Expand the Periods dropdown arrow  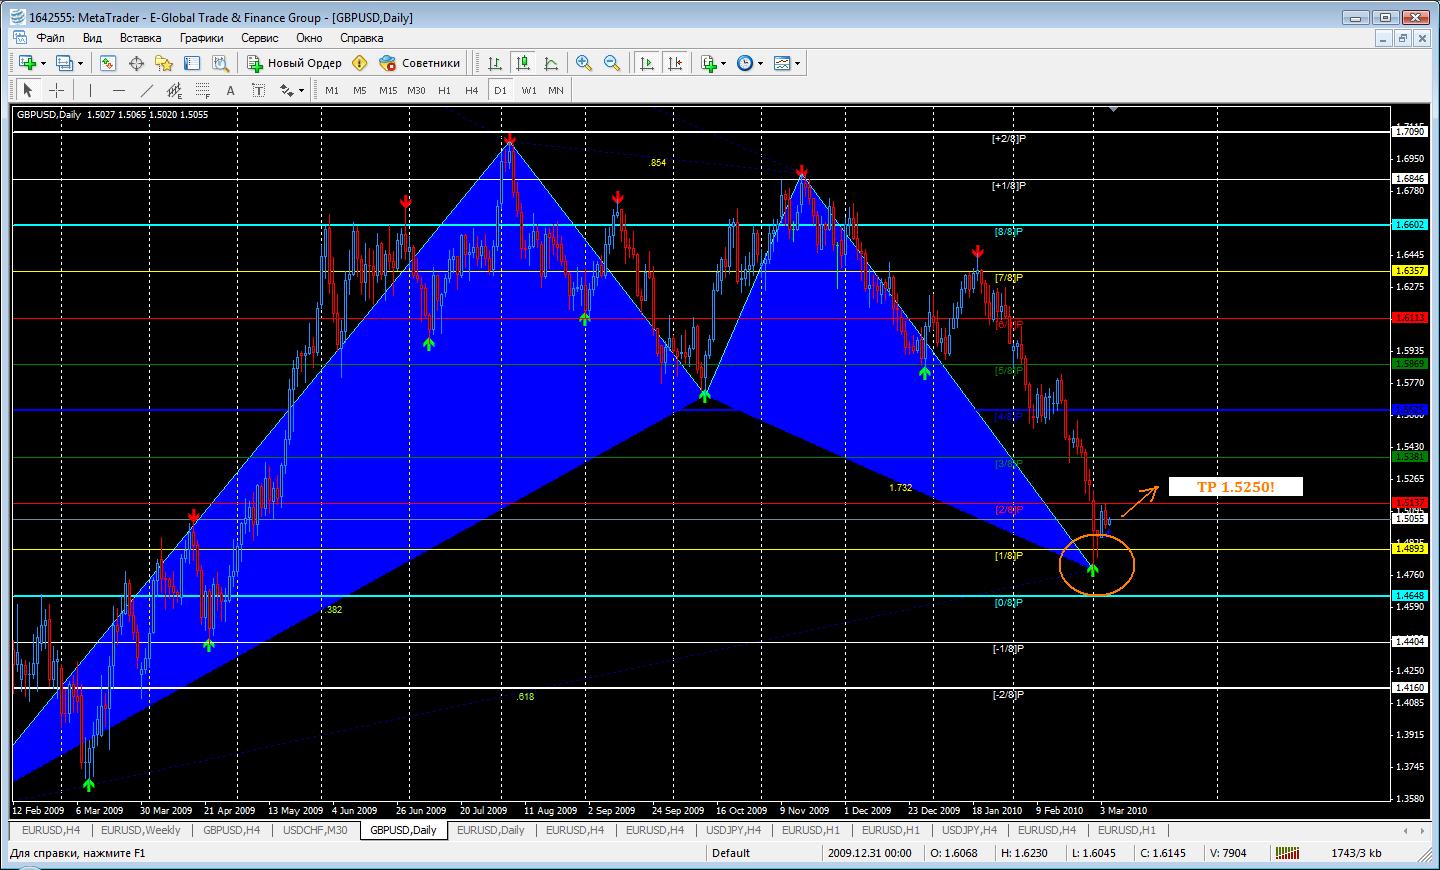(x=761, y=63)
